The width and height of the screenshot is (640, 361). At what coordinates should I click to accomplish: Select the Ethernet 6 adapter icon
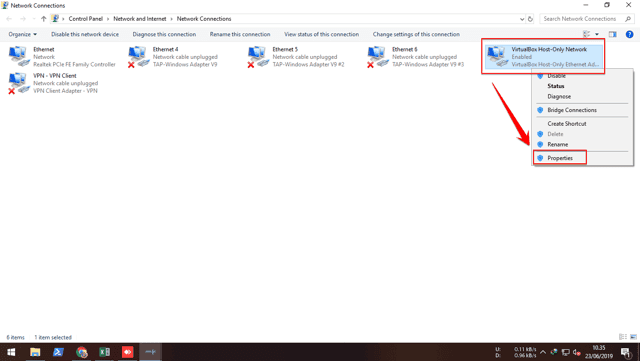click(377, 57)
